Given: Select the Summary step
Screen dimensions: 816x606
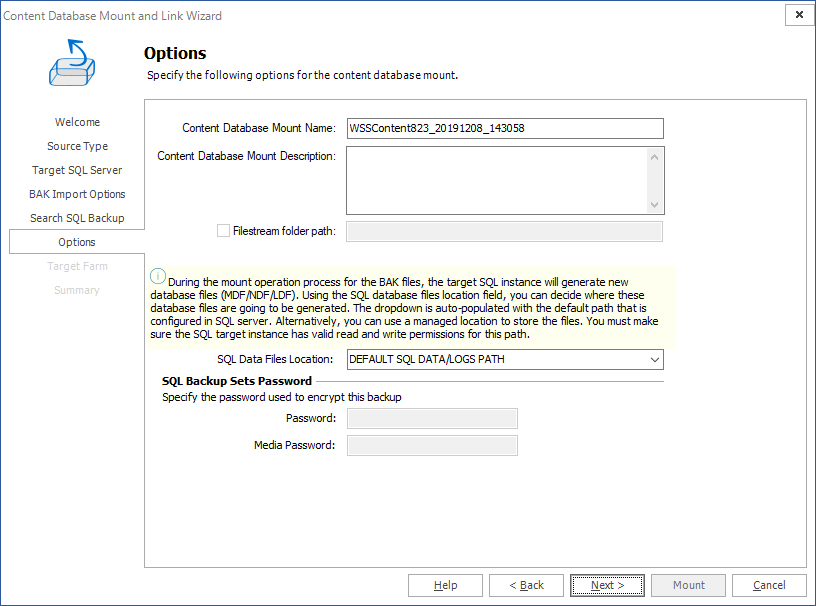Looking at the screenshot, I should coord(77,290).
